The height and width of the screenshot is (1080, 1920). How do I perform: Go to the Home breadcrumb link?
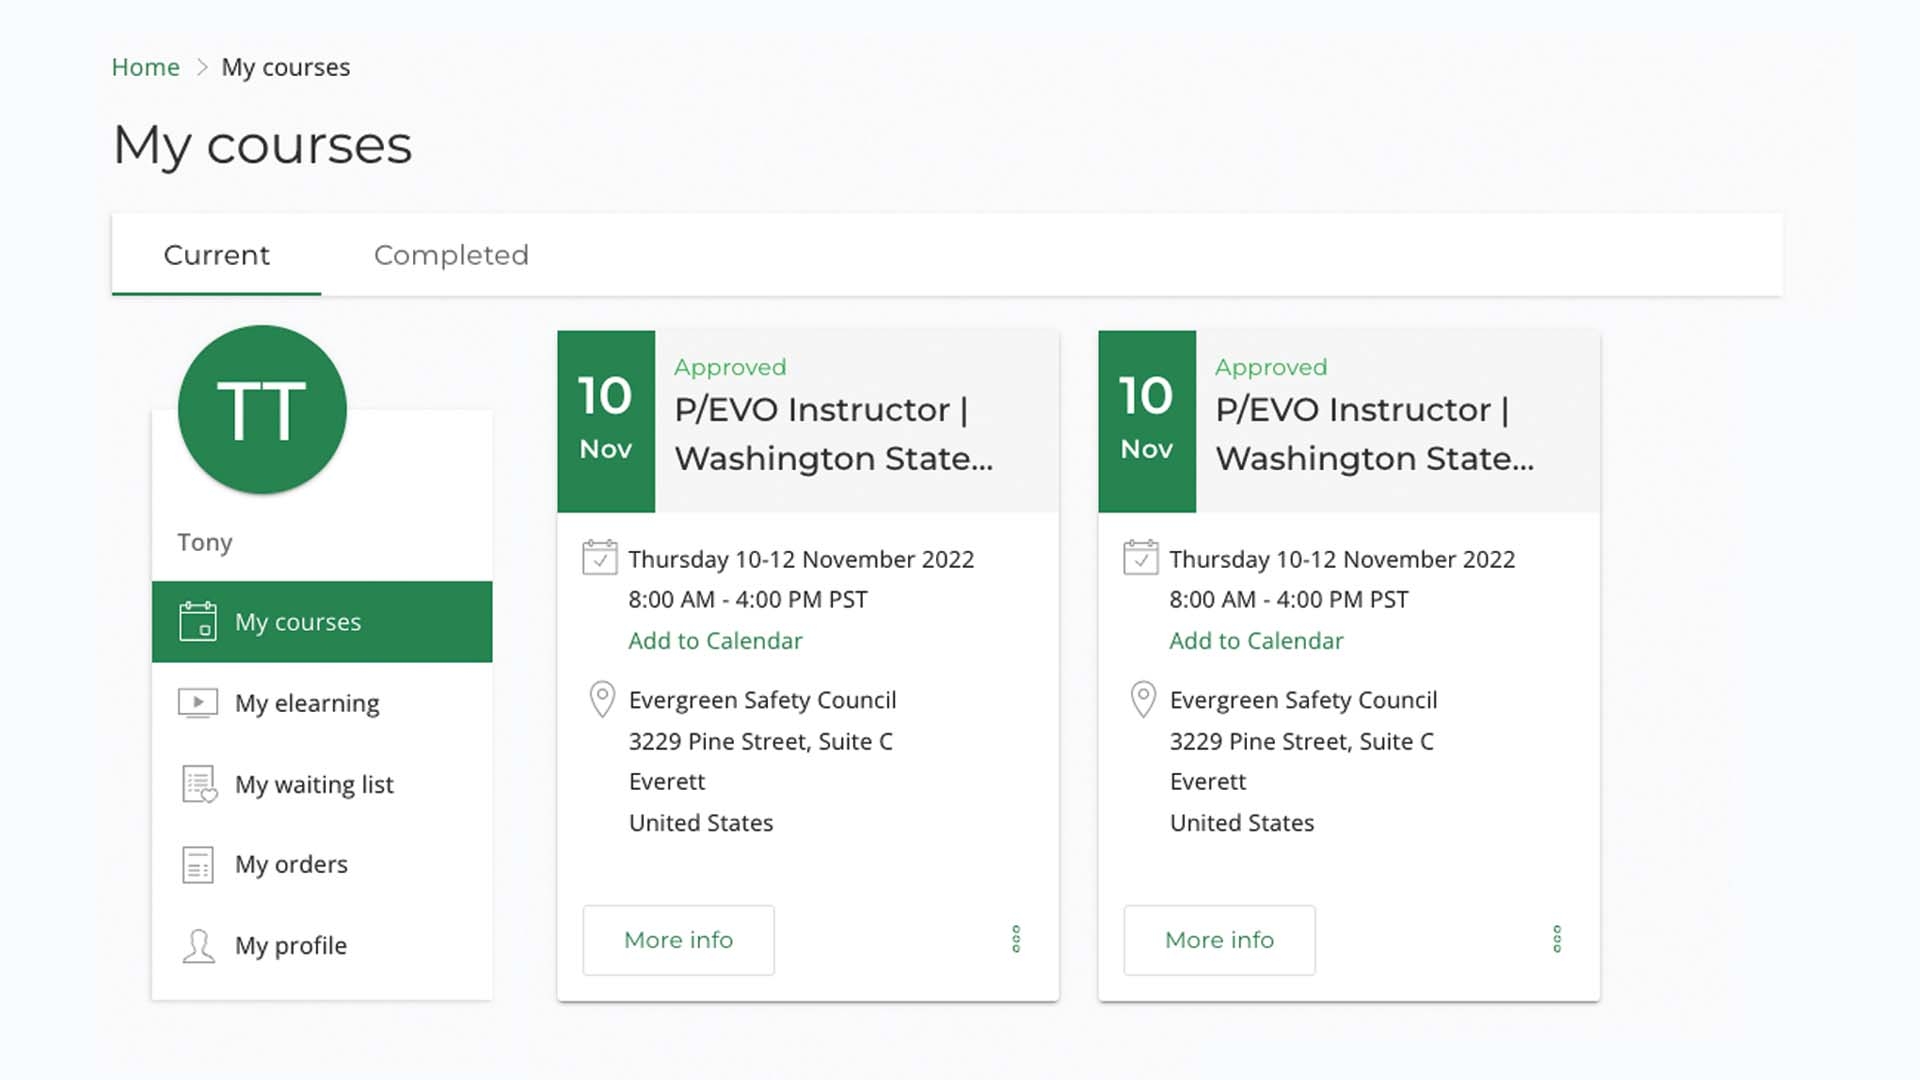145,67
